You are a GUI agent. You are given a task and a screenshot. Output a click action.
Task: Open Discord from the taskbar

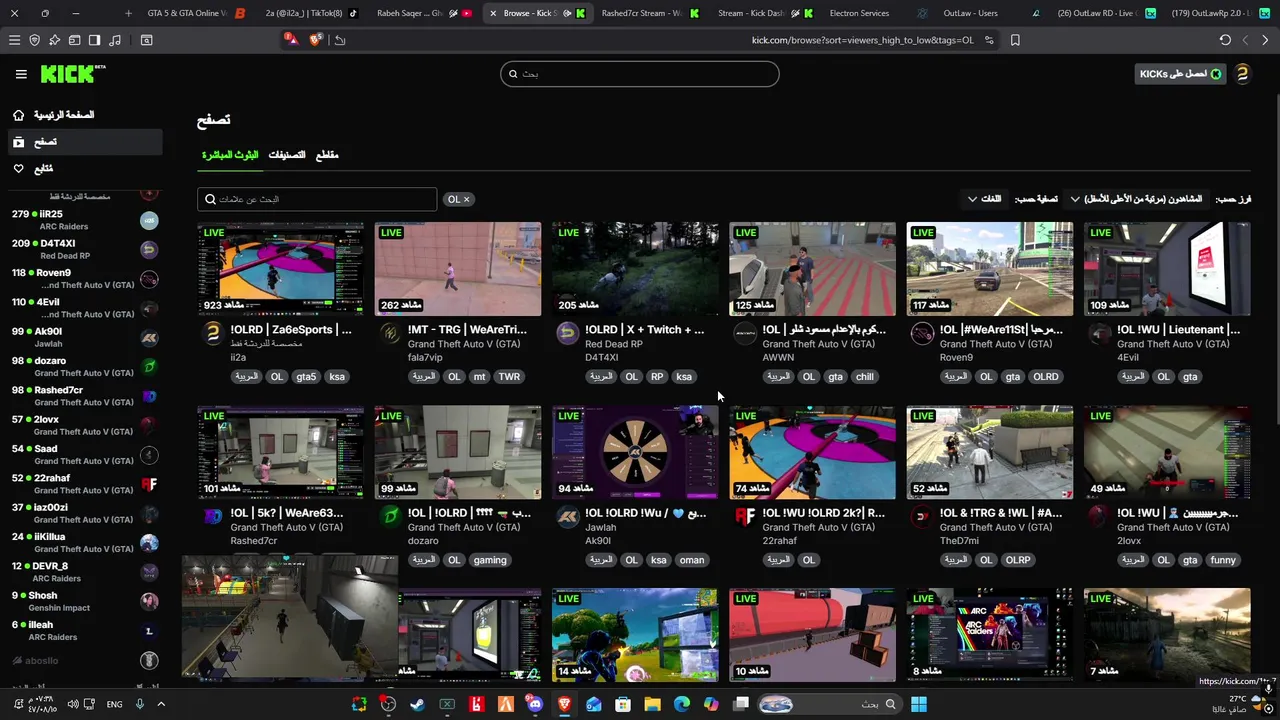(535, 704)
